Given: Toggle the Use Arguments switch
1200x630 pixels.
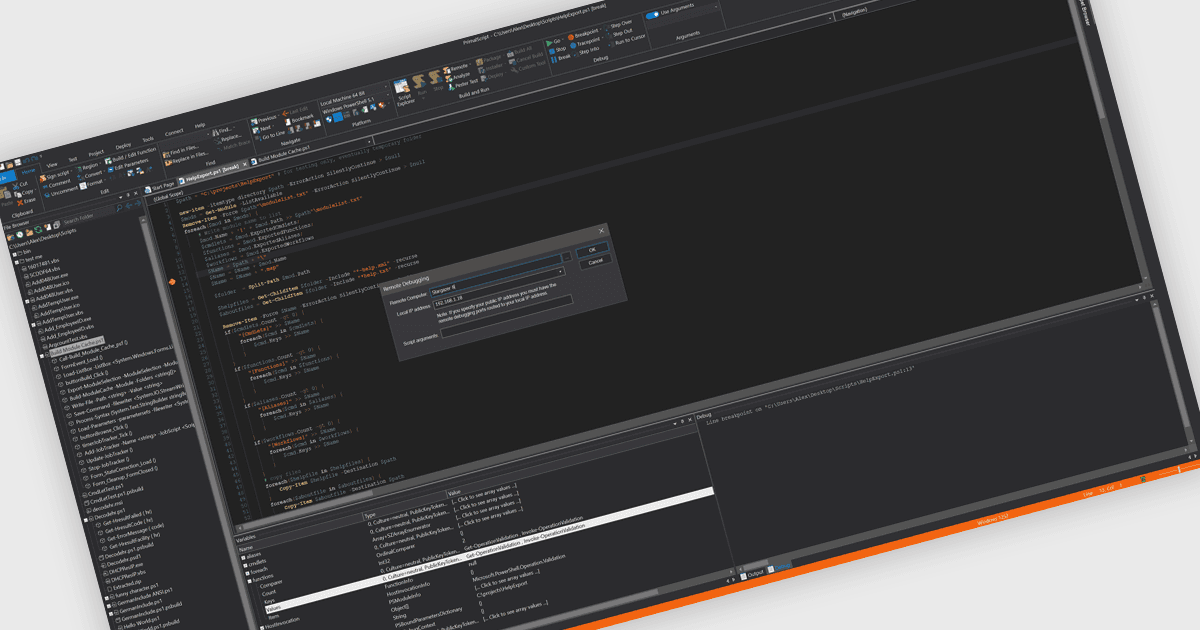Looking at the screenshot, I should click(652, 15).
